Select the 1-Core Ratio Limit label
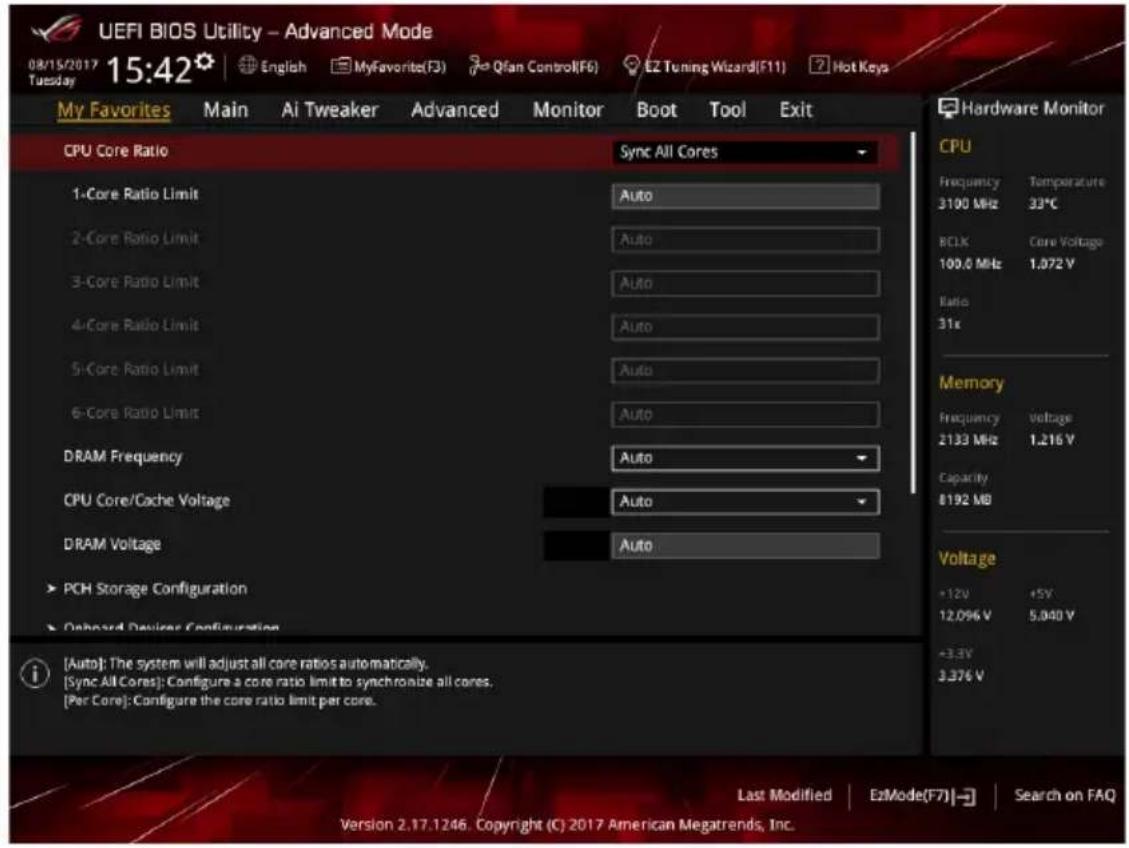 coord(135,194)
